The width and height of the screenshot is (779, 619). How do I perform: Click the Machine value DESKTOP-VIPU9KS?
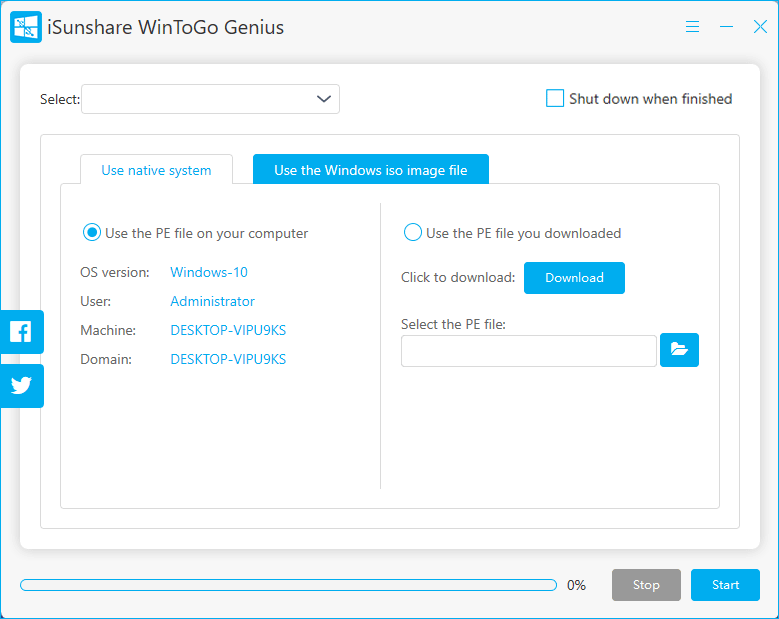click(228, 330)
